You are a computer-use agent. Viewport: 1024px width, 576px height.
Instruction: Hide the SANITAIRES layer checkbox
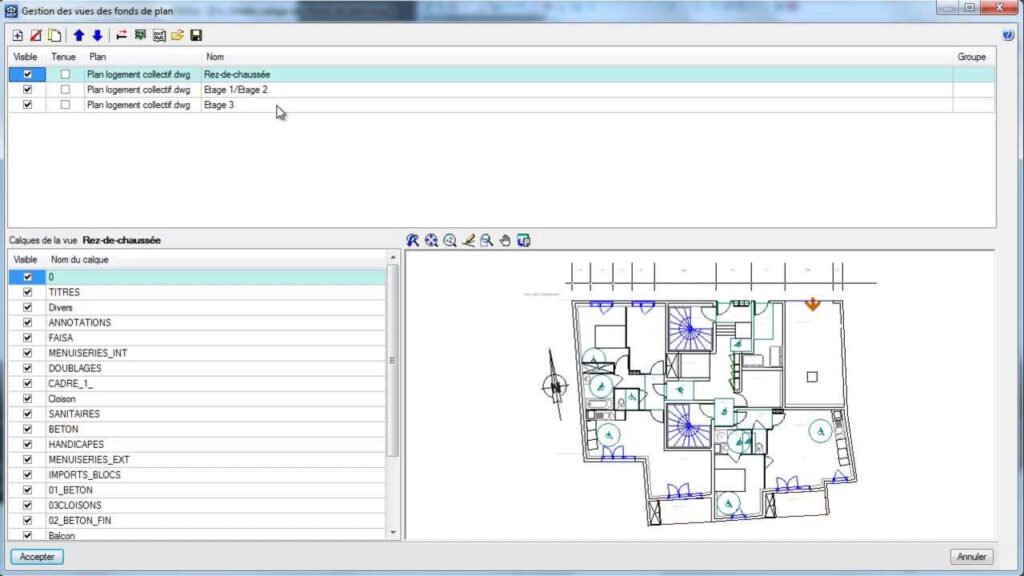[x=27, y=414]
